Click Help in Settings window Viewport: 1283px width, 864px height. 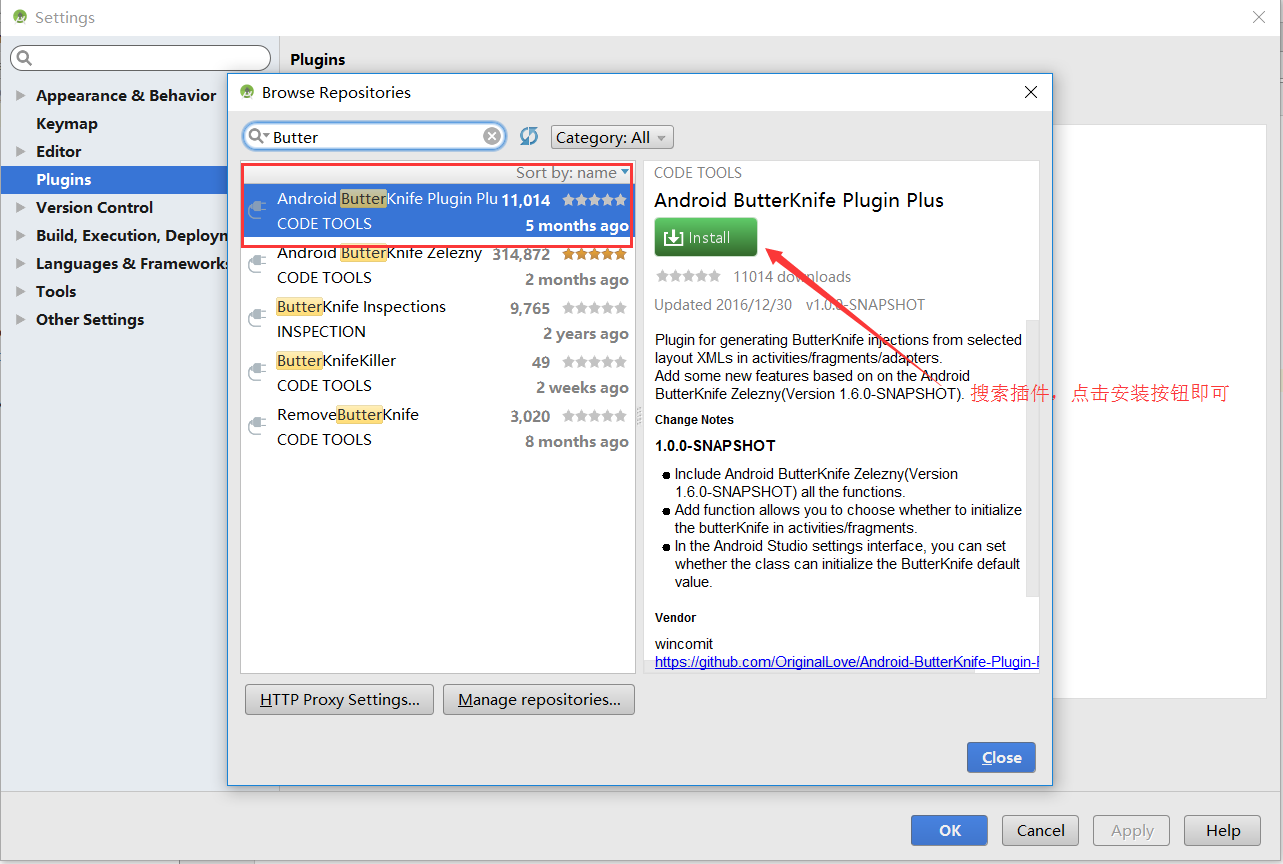tap(1222, 830)
